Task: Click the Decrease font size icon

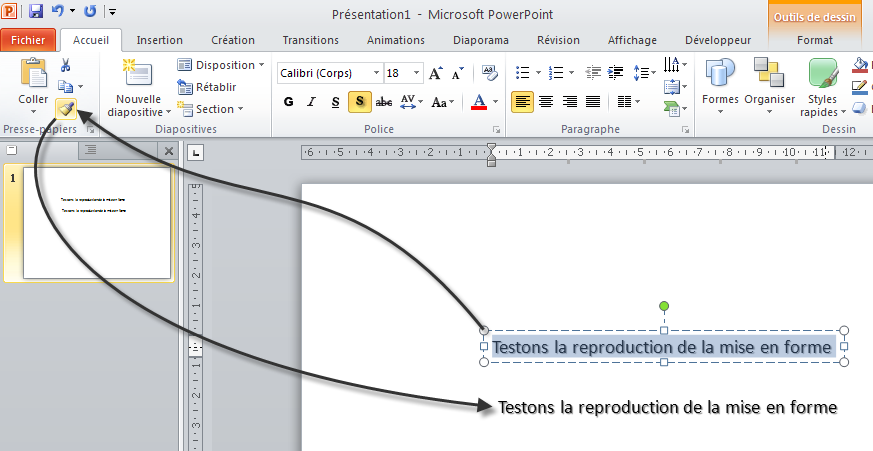Action: point(457,73)
